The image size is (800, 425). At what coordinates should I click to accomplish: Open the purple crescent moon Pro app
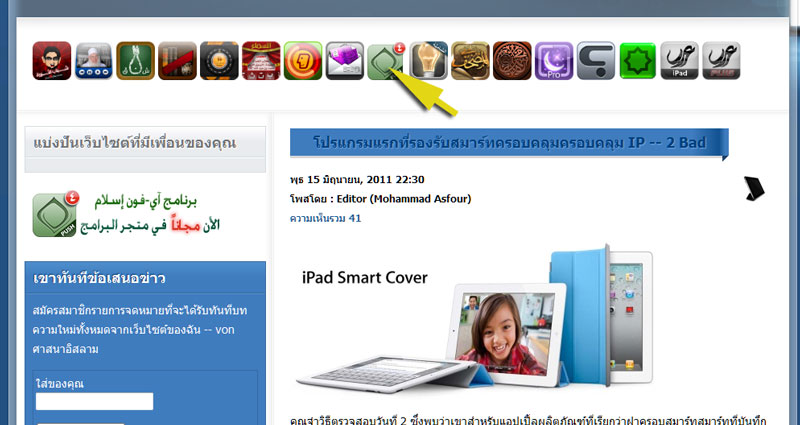pos(554,61)
